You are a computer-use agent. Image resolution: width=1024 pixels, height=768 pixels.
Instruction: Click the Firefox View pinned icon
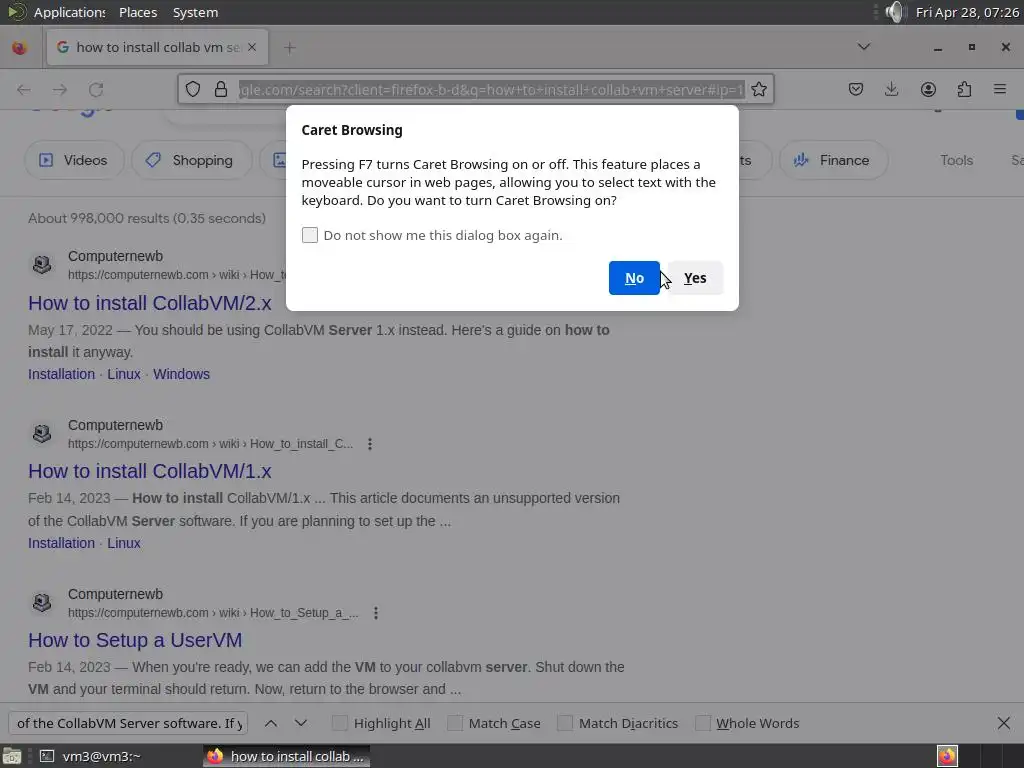point(20,47)
